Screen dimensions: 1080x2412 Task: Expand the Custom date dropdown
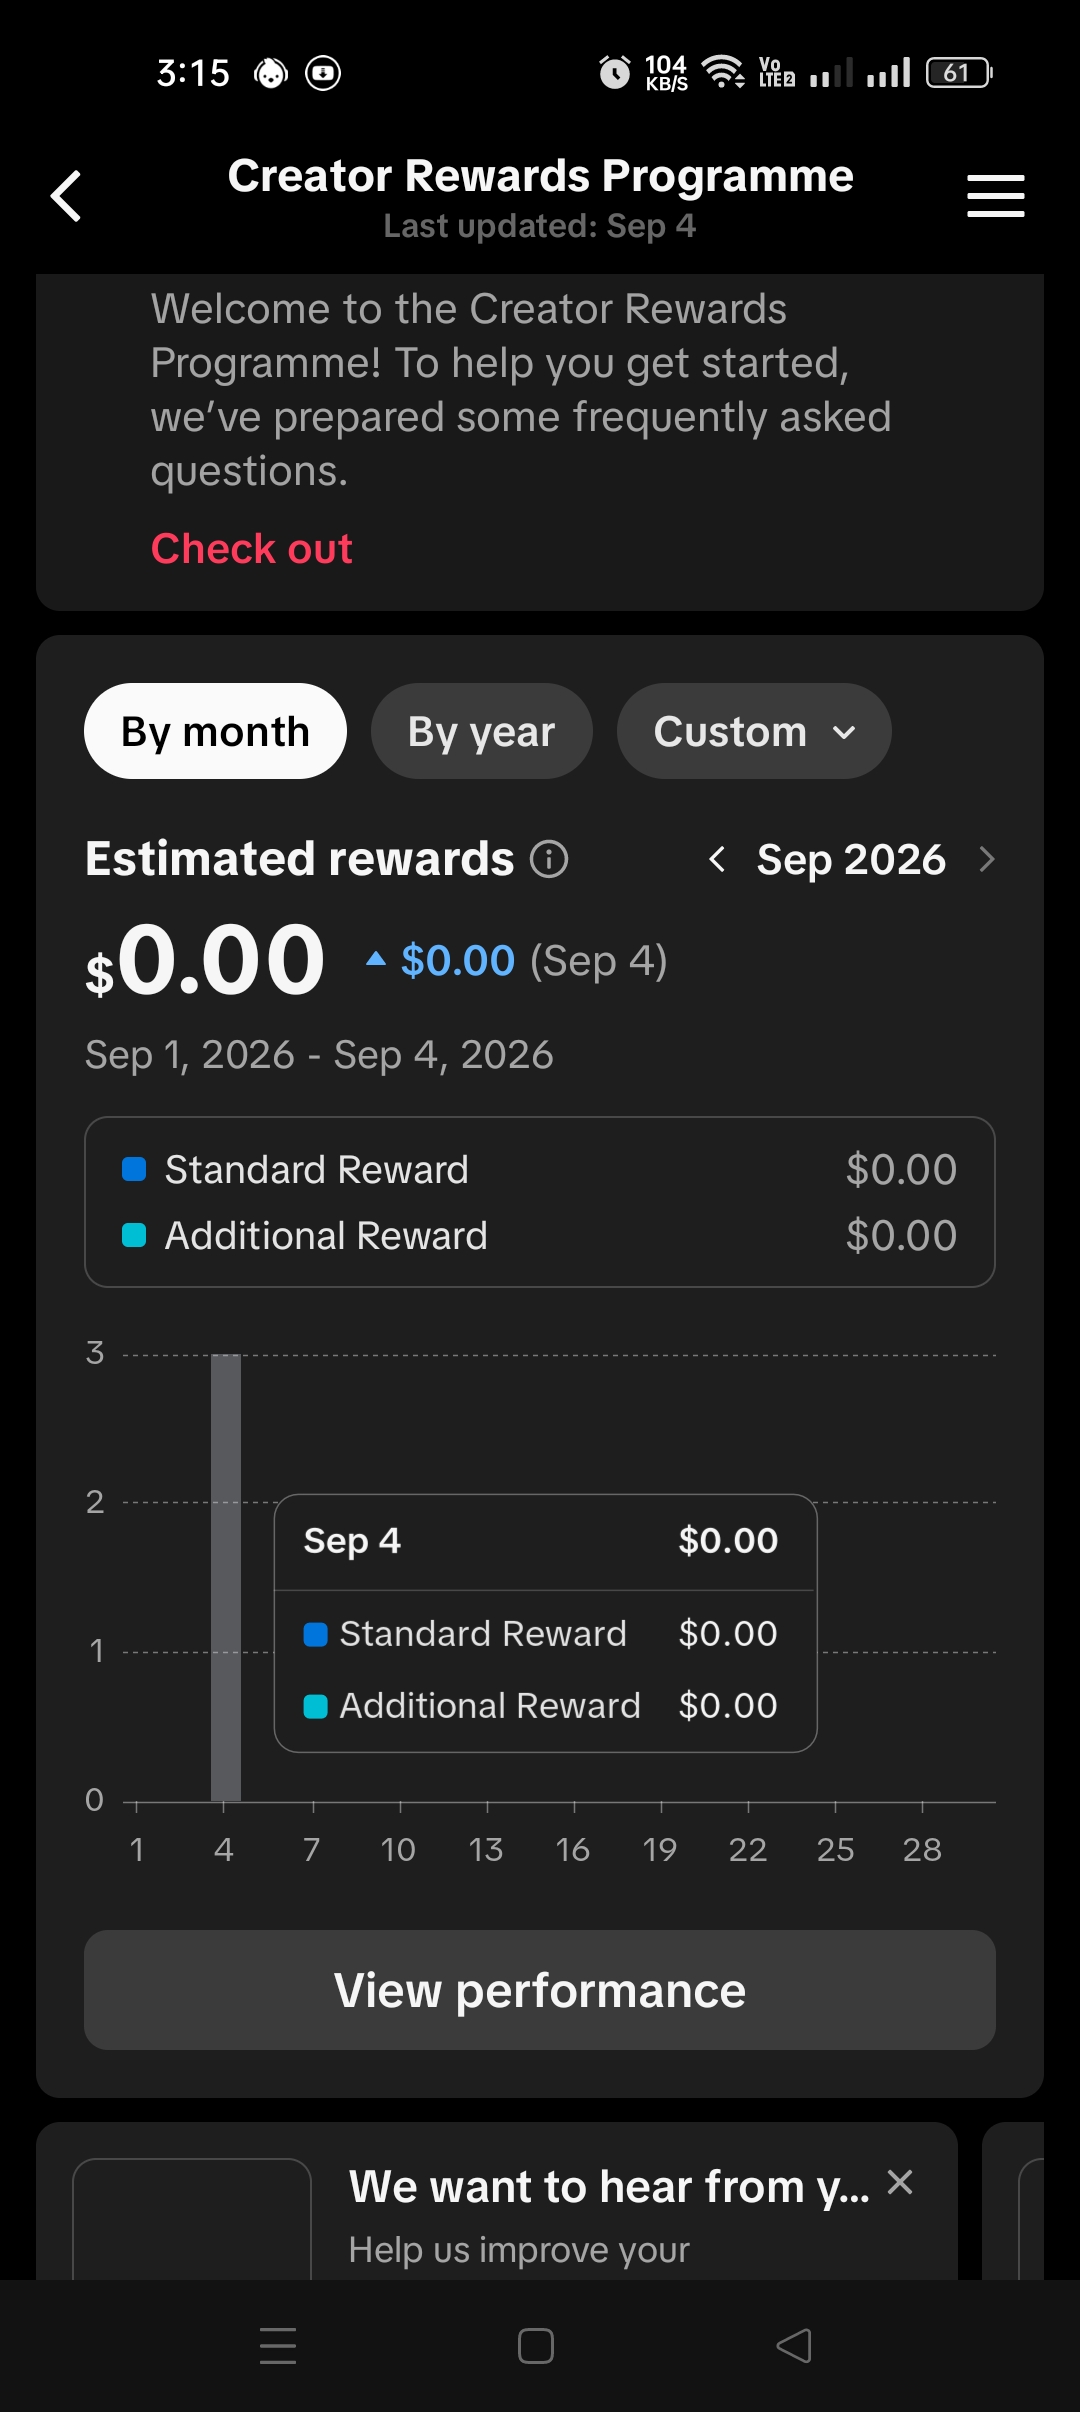coord(754,731)
